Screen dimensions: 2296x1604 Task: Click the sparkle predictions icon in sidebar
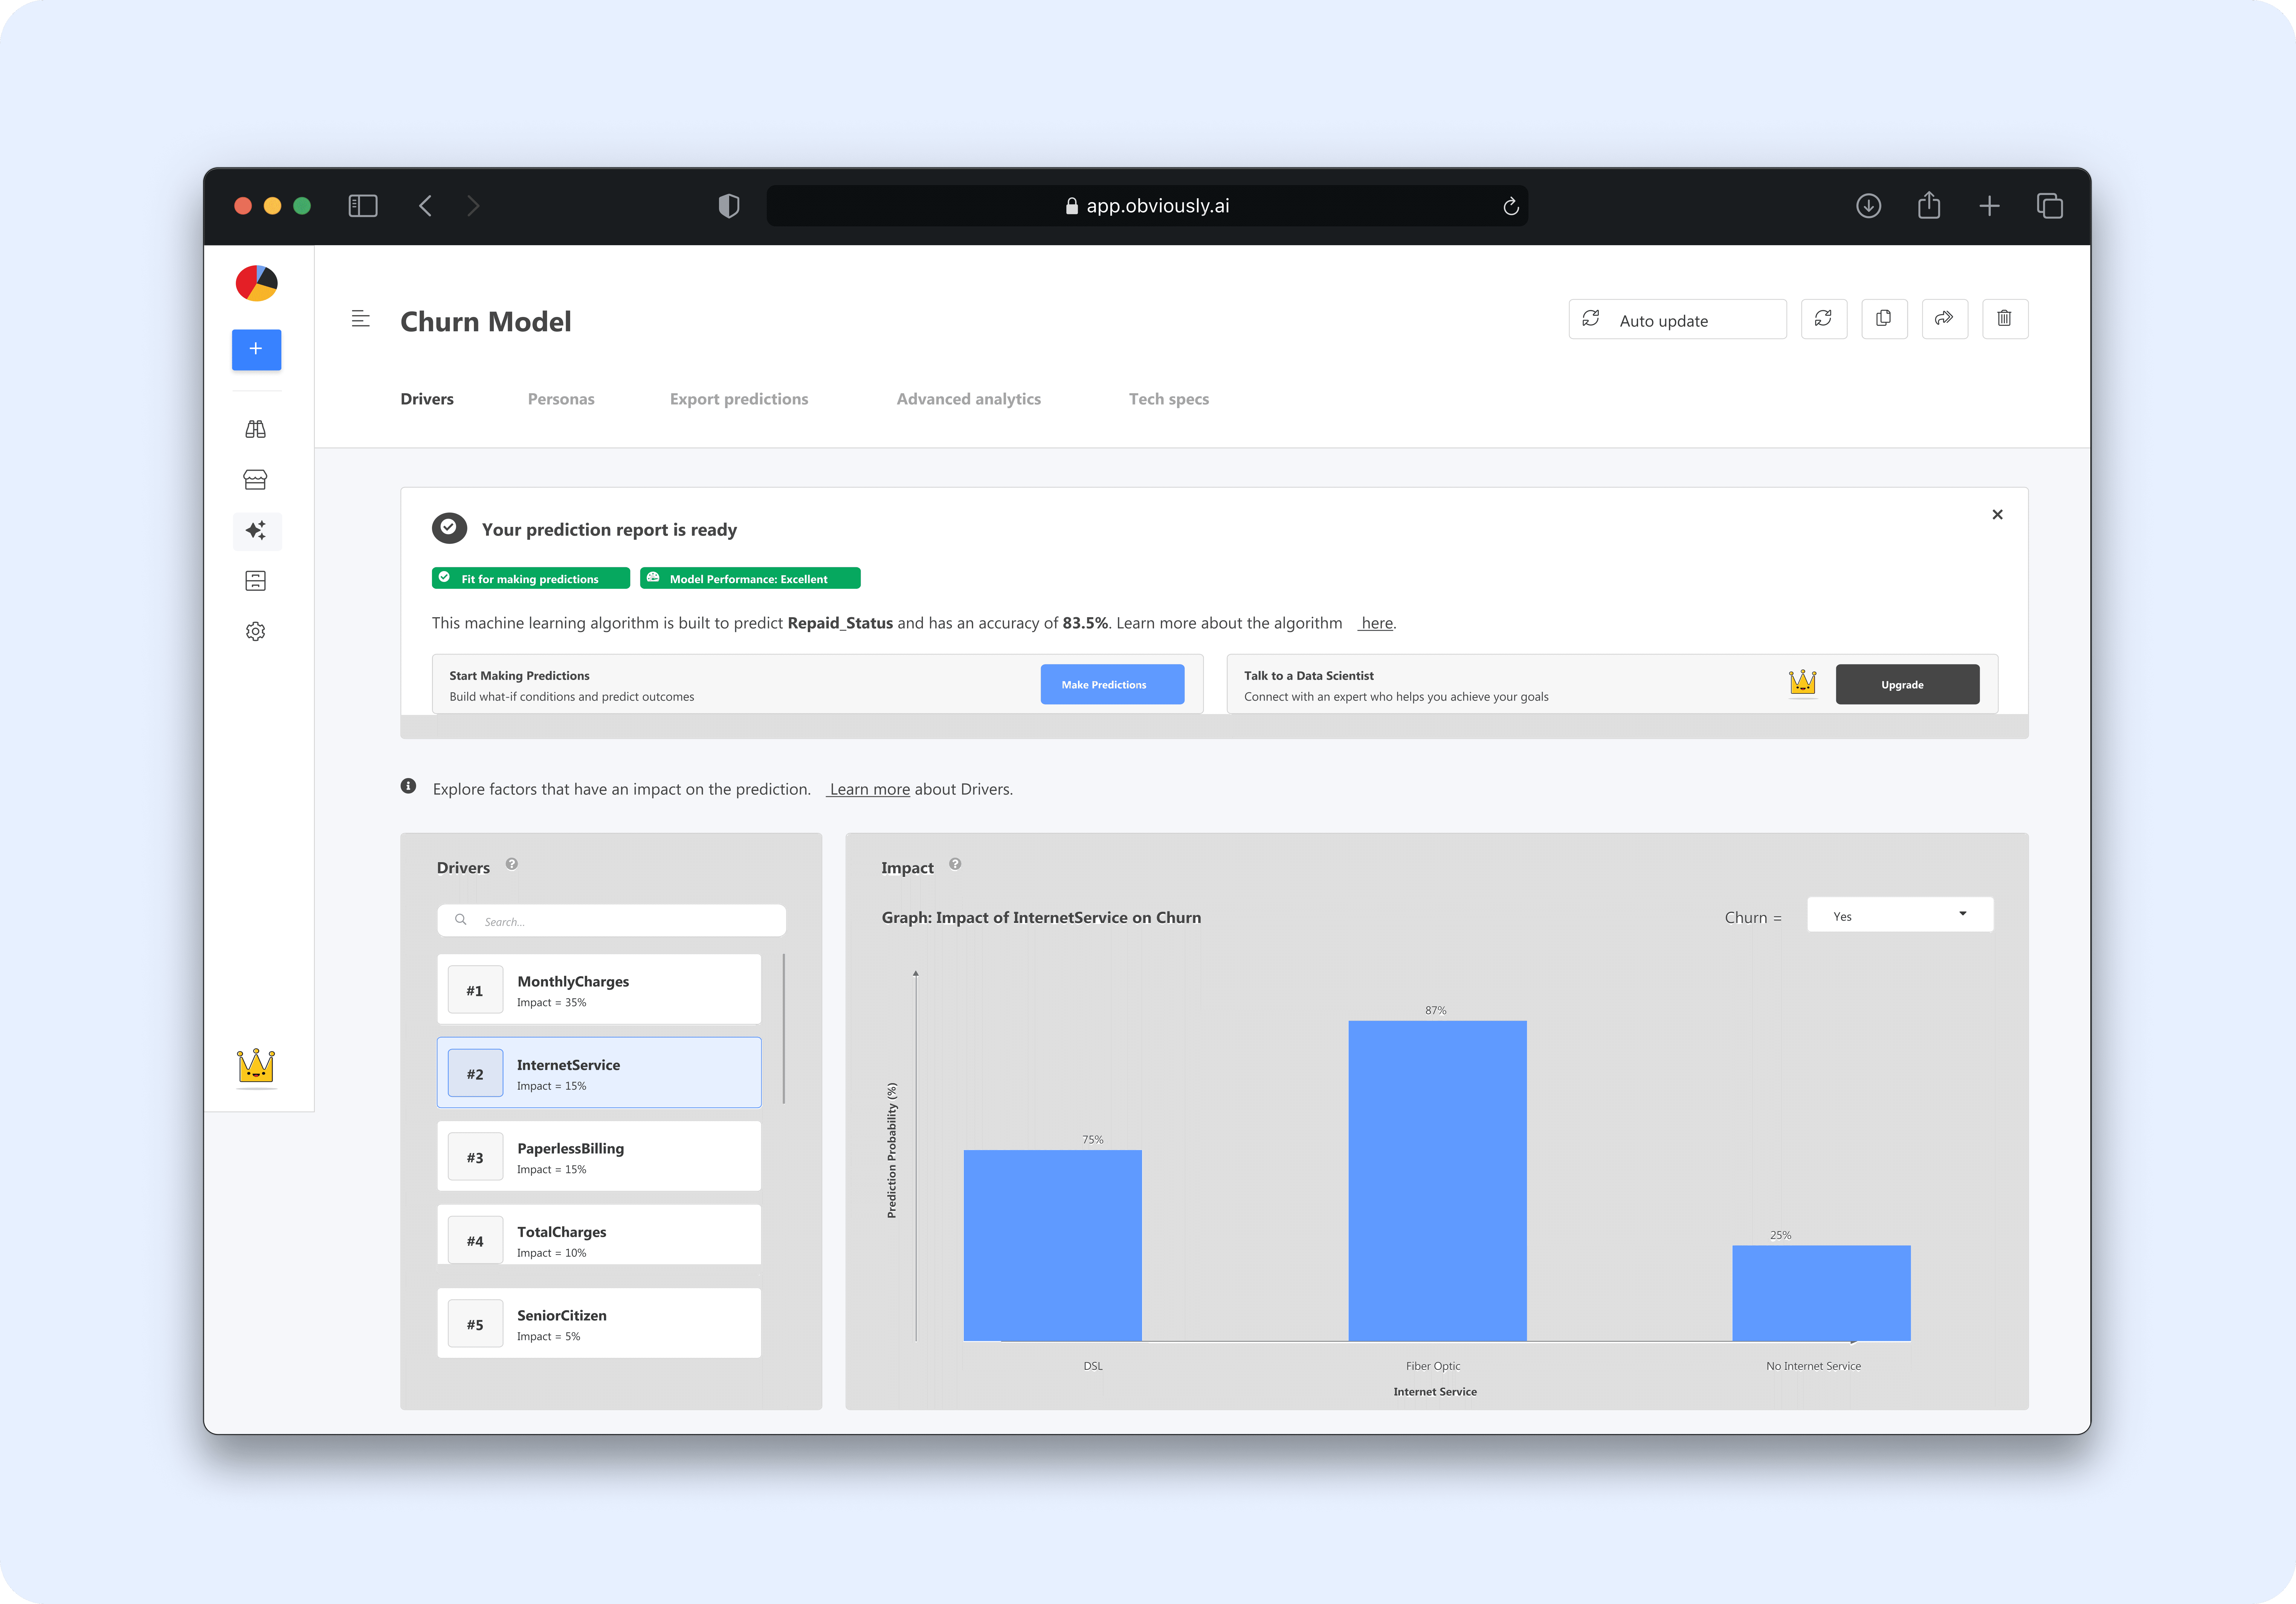pos(256,530)
